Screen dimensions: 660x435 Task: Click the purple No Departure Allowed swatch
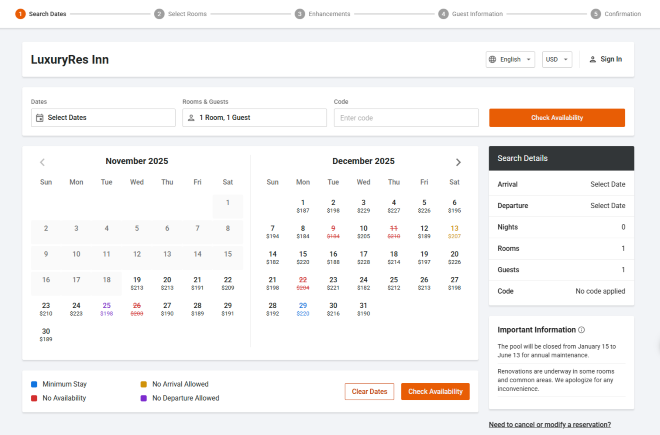(x=144, y=398)
